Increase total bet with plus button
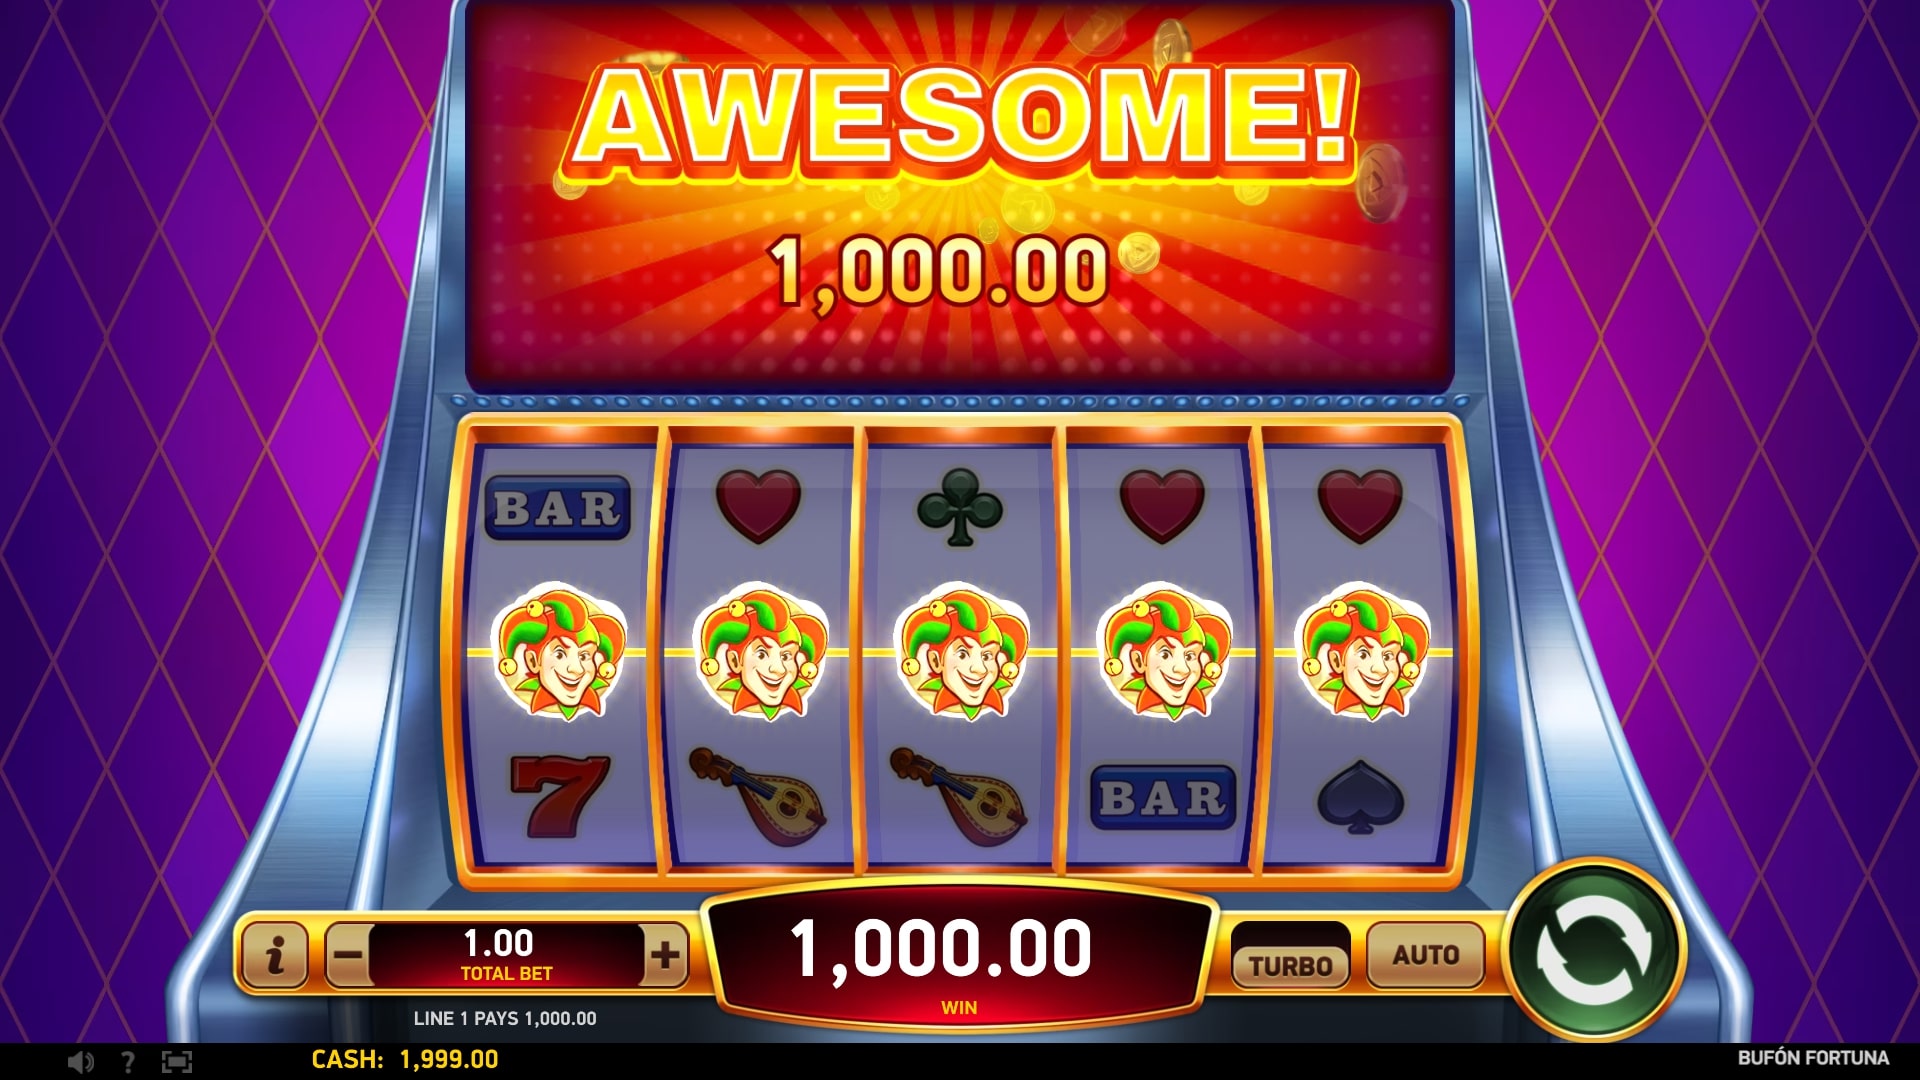 coord(665,955)
